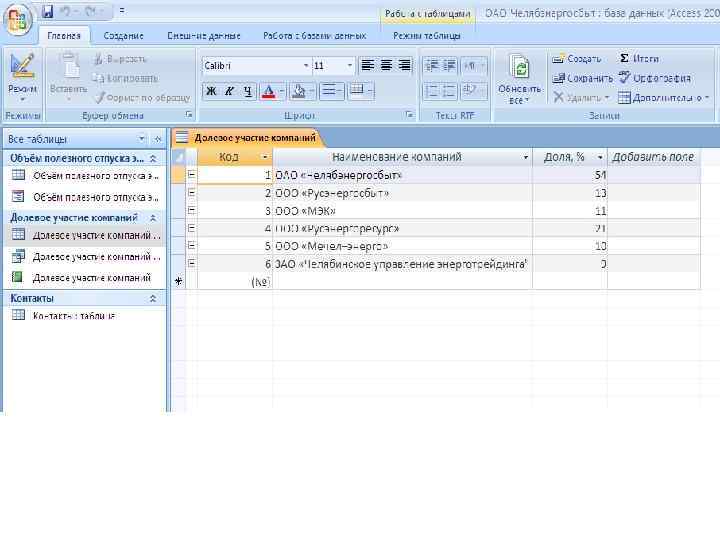Center align the text
Screen dimensions: 720x540
click(386, 66)
